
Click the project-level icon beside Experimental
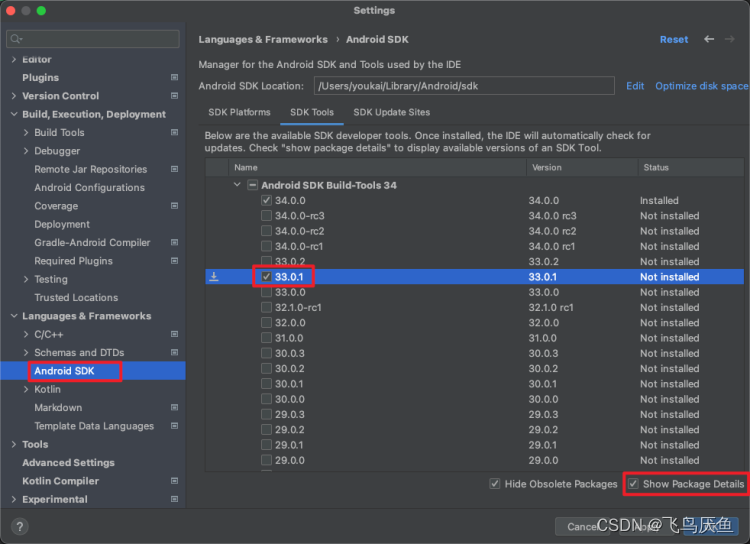pyautogui.click(x=175, y=499)
